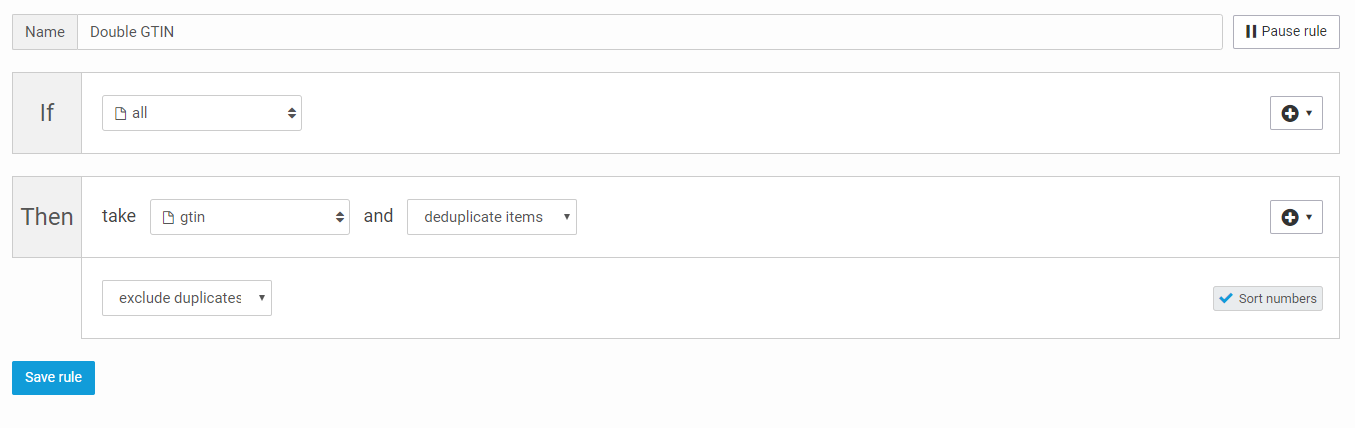The width and height of the screenshot is (1355, 428).
Task: Open the "all" condition dropdown
Action: tap(202, 113)
